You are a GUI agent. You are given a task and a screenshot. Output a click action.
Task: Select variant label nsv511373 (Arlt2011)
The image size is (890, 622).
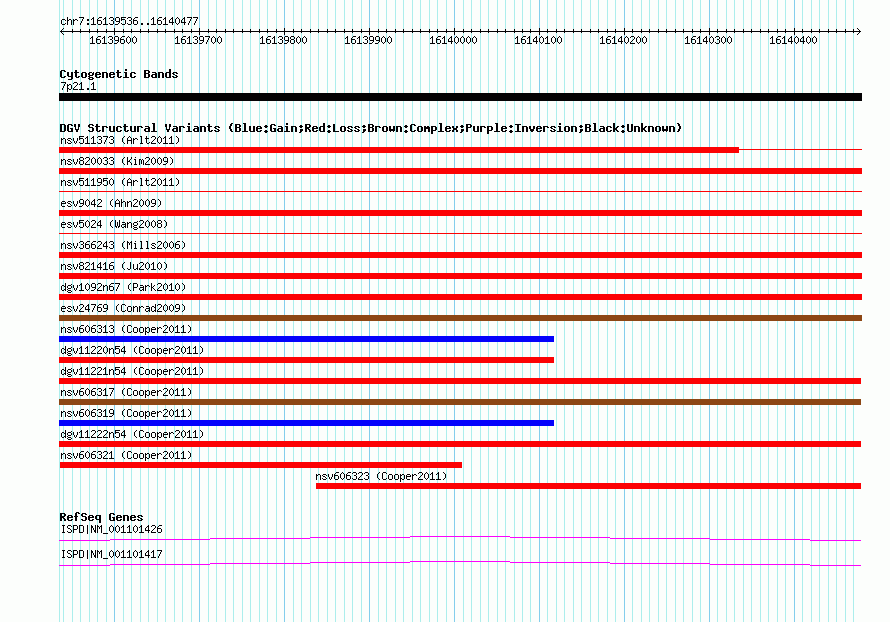[120, 140]
